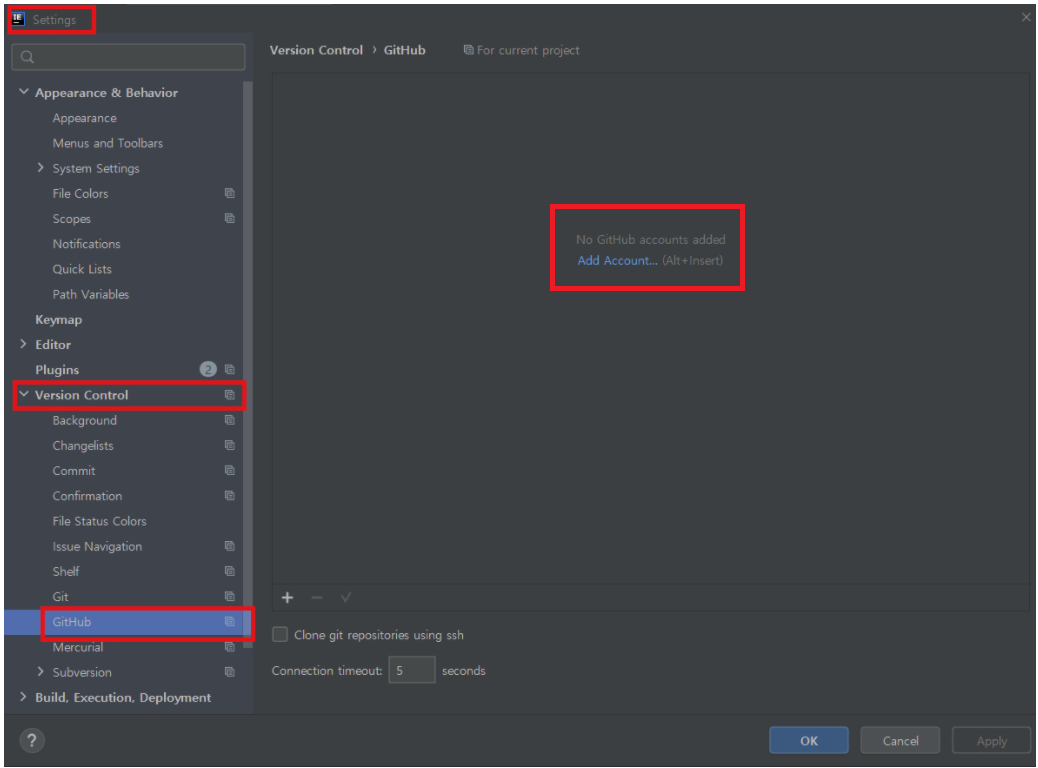Select Issue Navigation settings
The image size is (1038, 768).
point(97,546)
